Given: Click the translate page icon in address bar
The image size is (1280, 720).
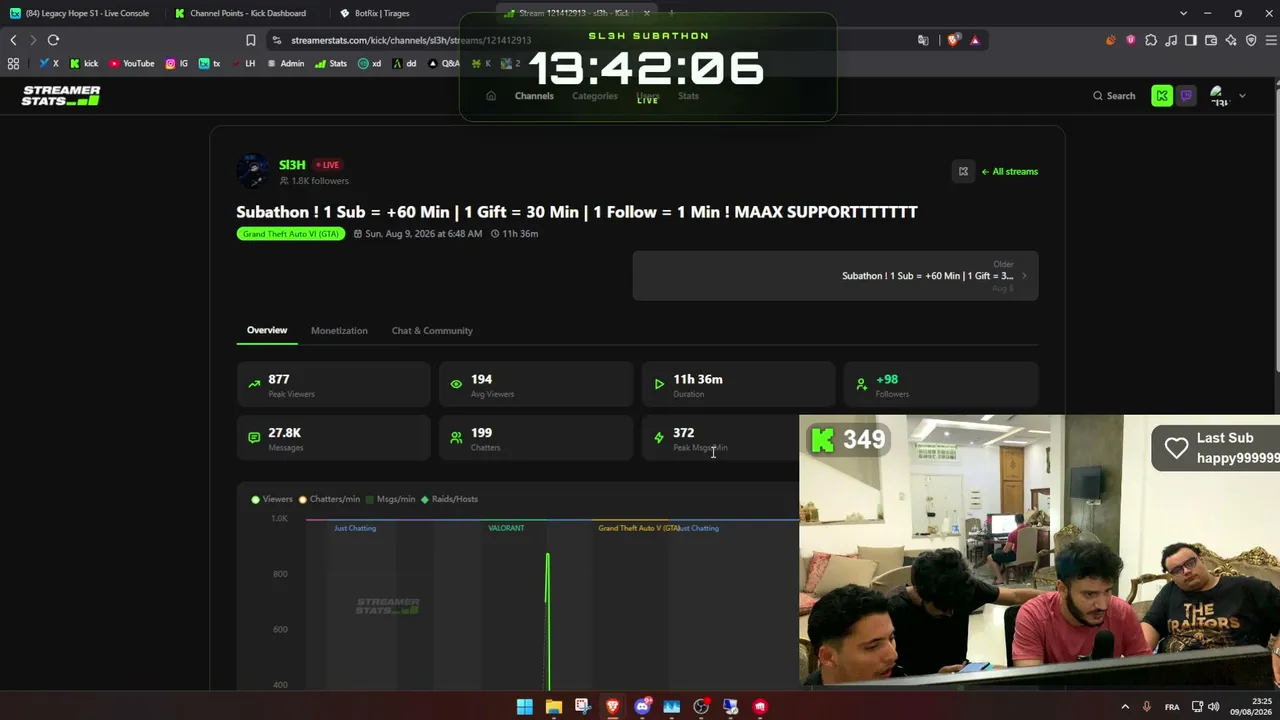Looking at the screenshot, I should coord(923,40).
